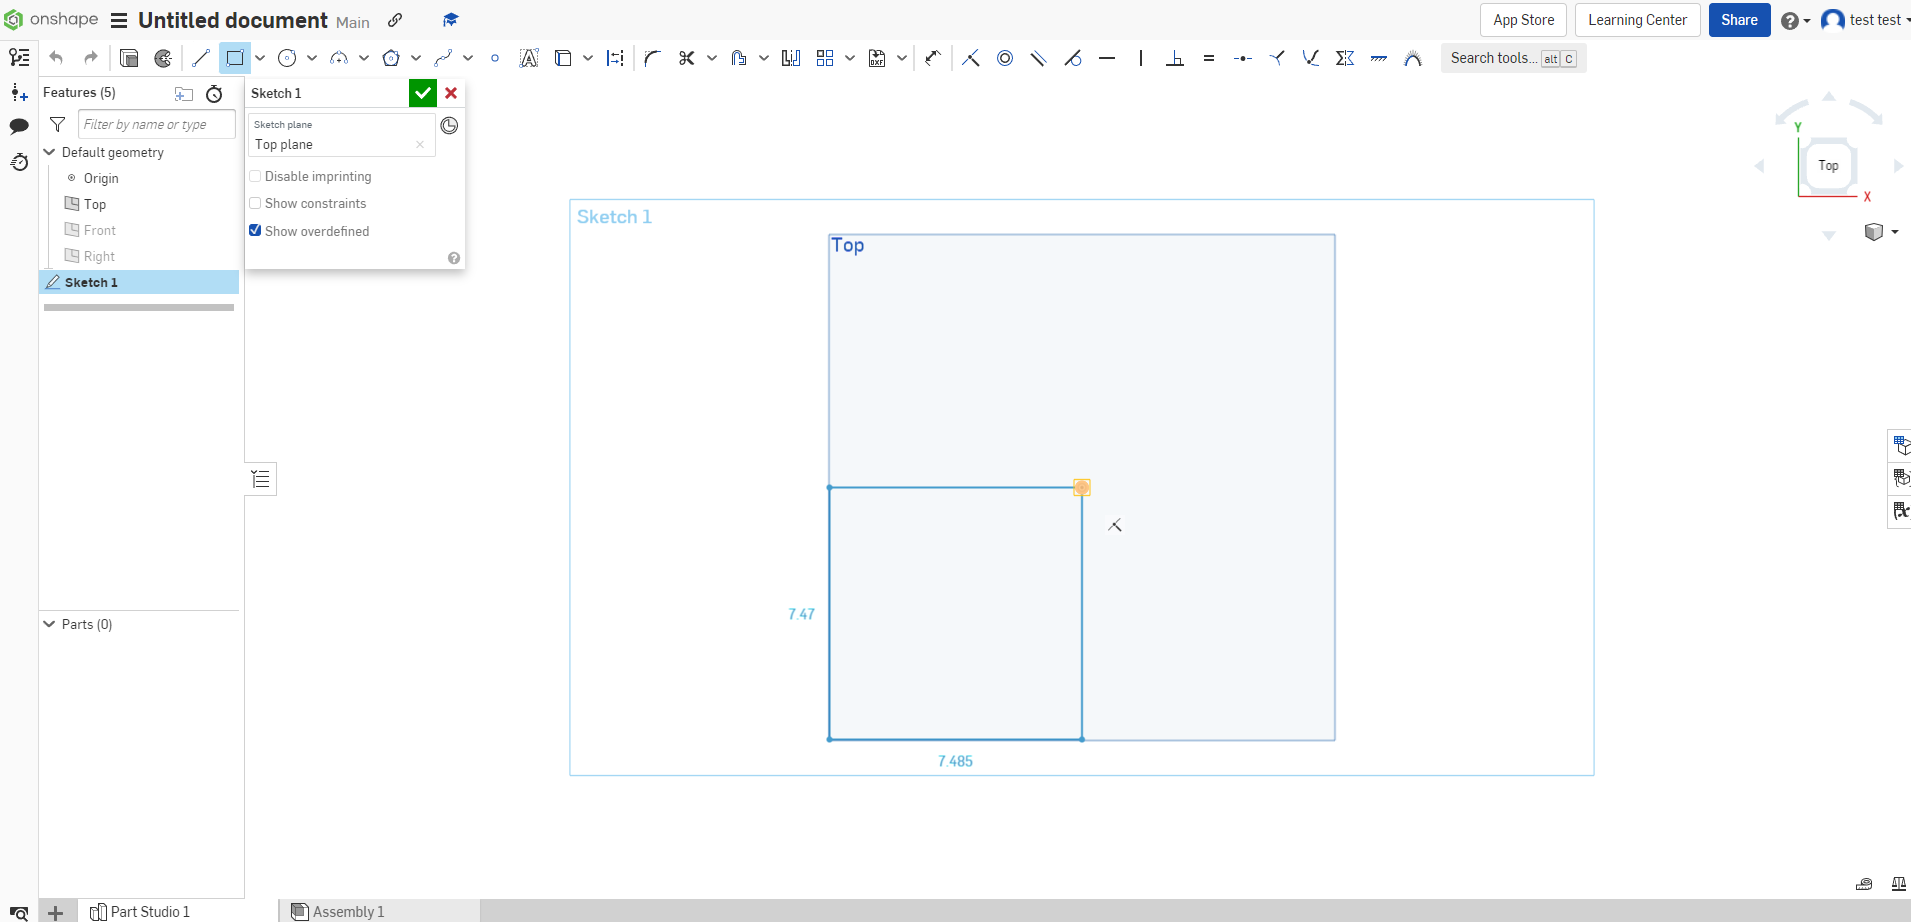
Task: Click the Share button
Action: point(1739,20)
